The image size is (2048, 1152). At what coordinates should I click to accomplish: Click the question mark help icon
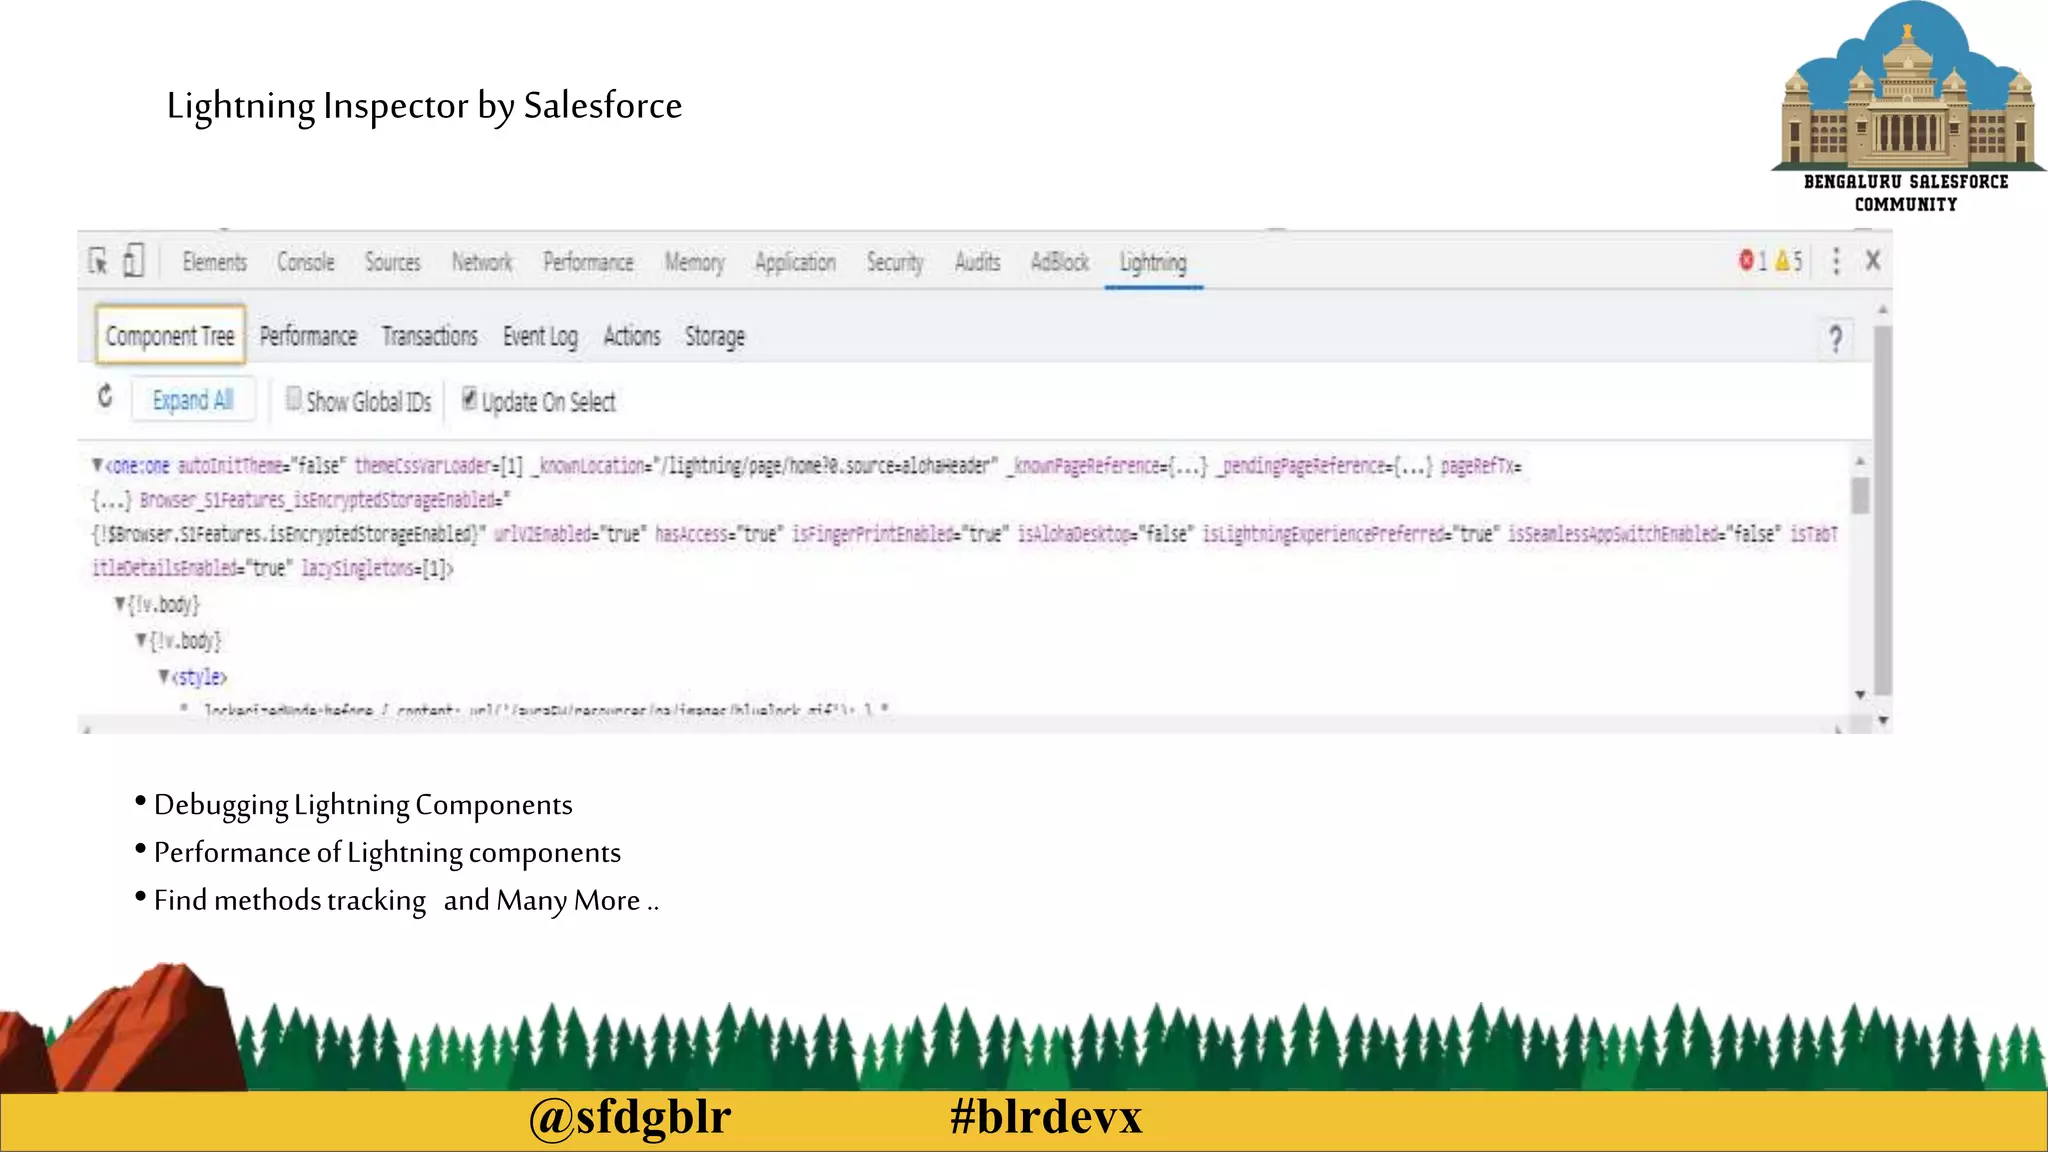coord(1836,339)
